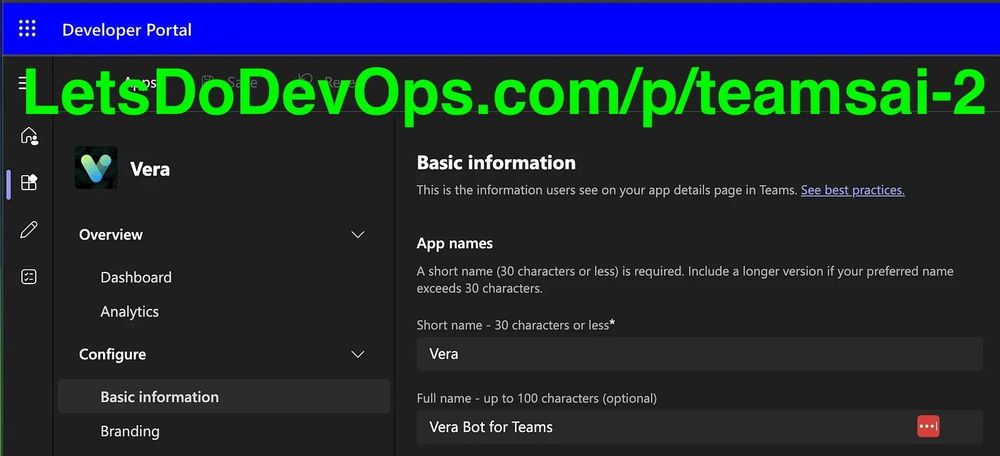Click the Developer Portal title

[127, 30]
